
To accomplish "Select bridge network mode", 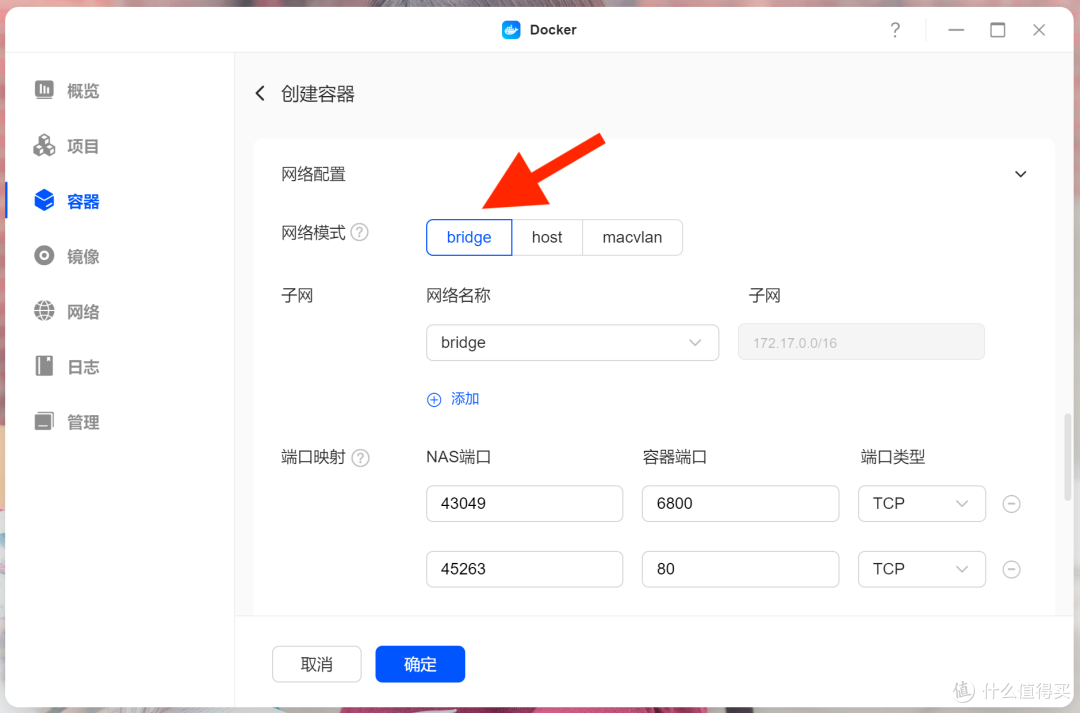I will [x=469, y=238].
